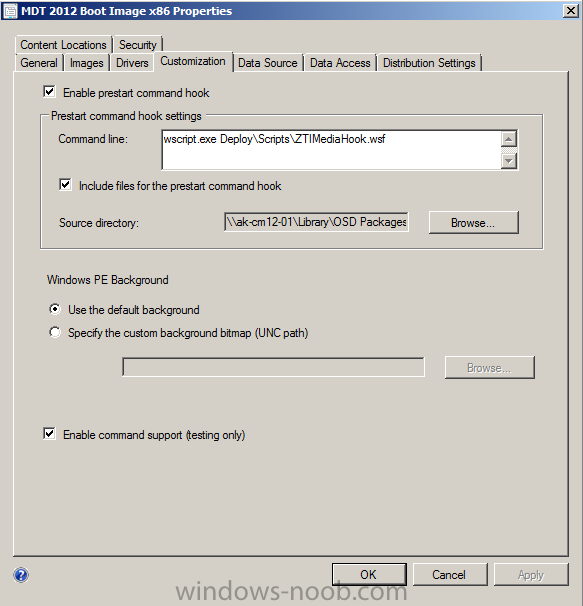Click the blue help question mark icon
The width and height of the screenshot is (583, 606).
[x=21, y=575]
